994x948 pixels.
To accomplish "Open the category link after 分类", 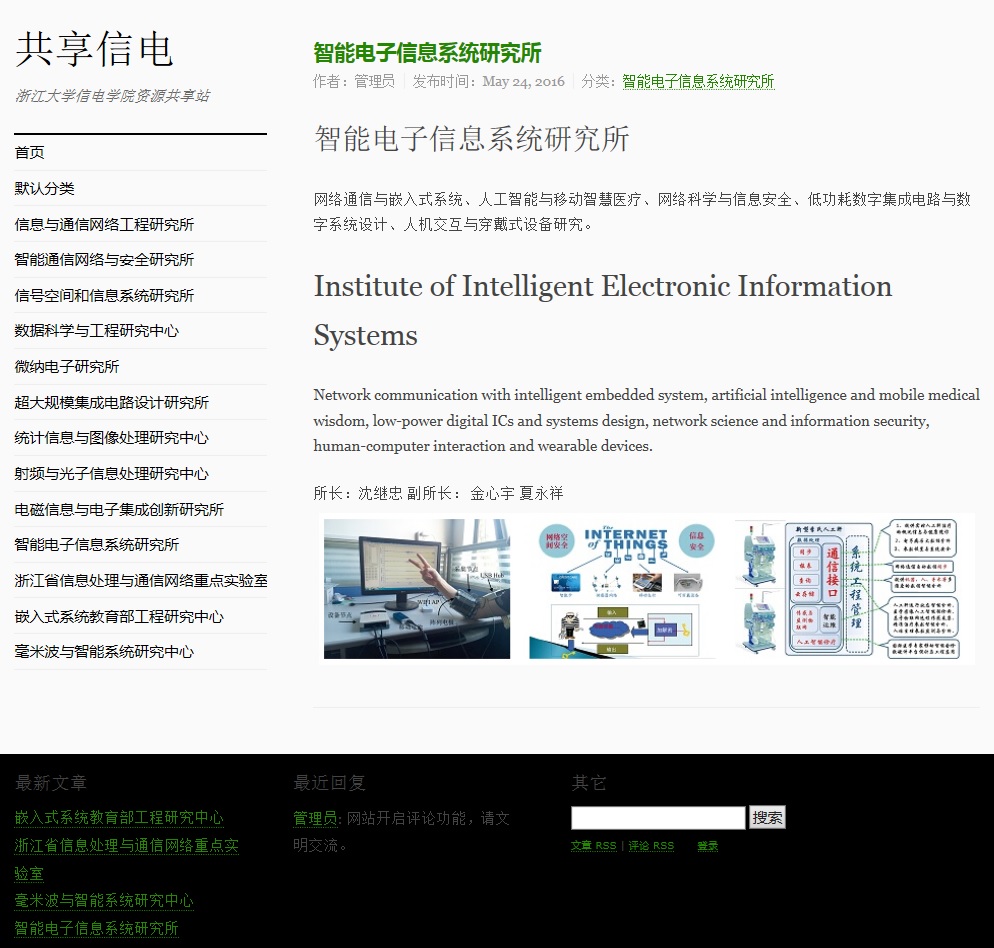I will pyautogui.click(x=698, y=81).
